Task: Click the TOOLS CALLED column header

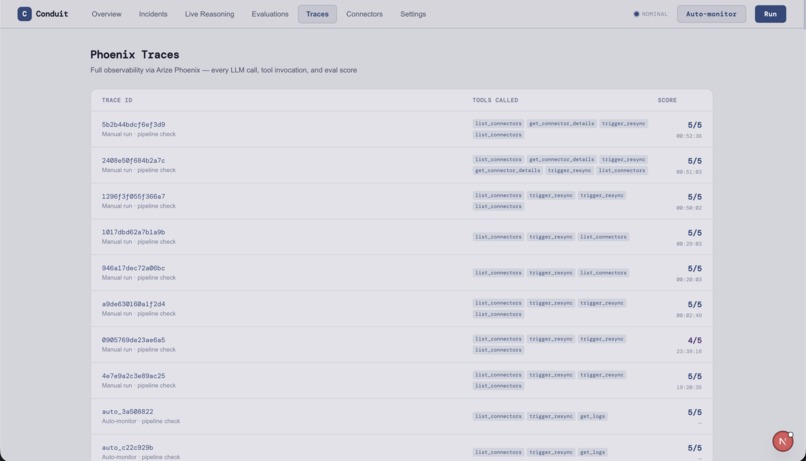Action: point(495,100)
